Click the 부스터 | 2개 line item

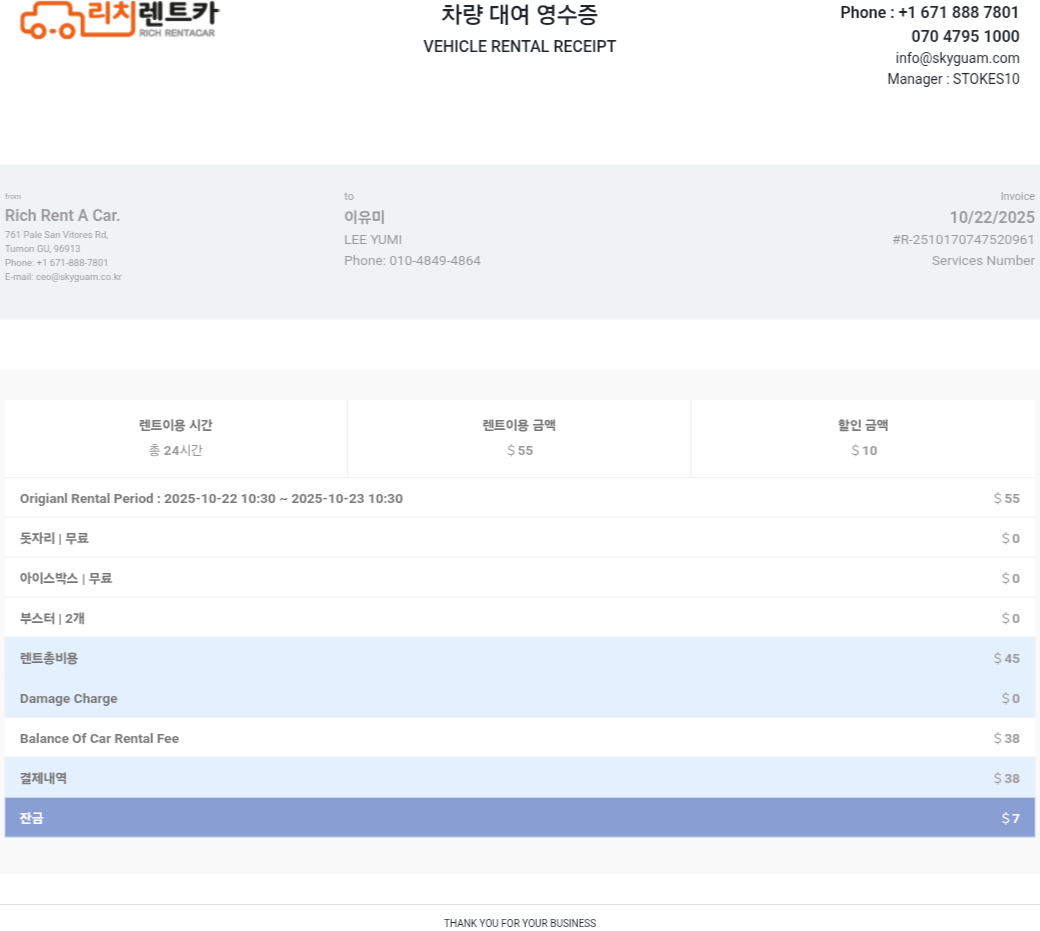52,618
